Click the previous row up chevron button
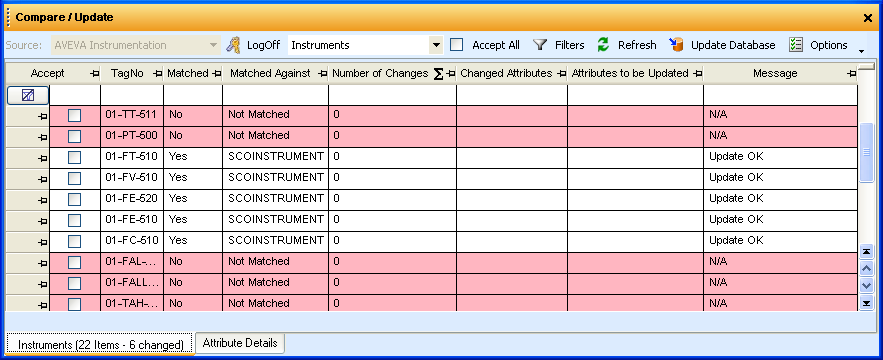 [867, 269]
